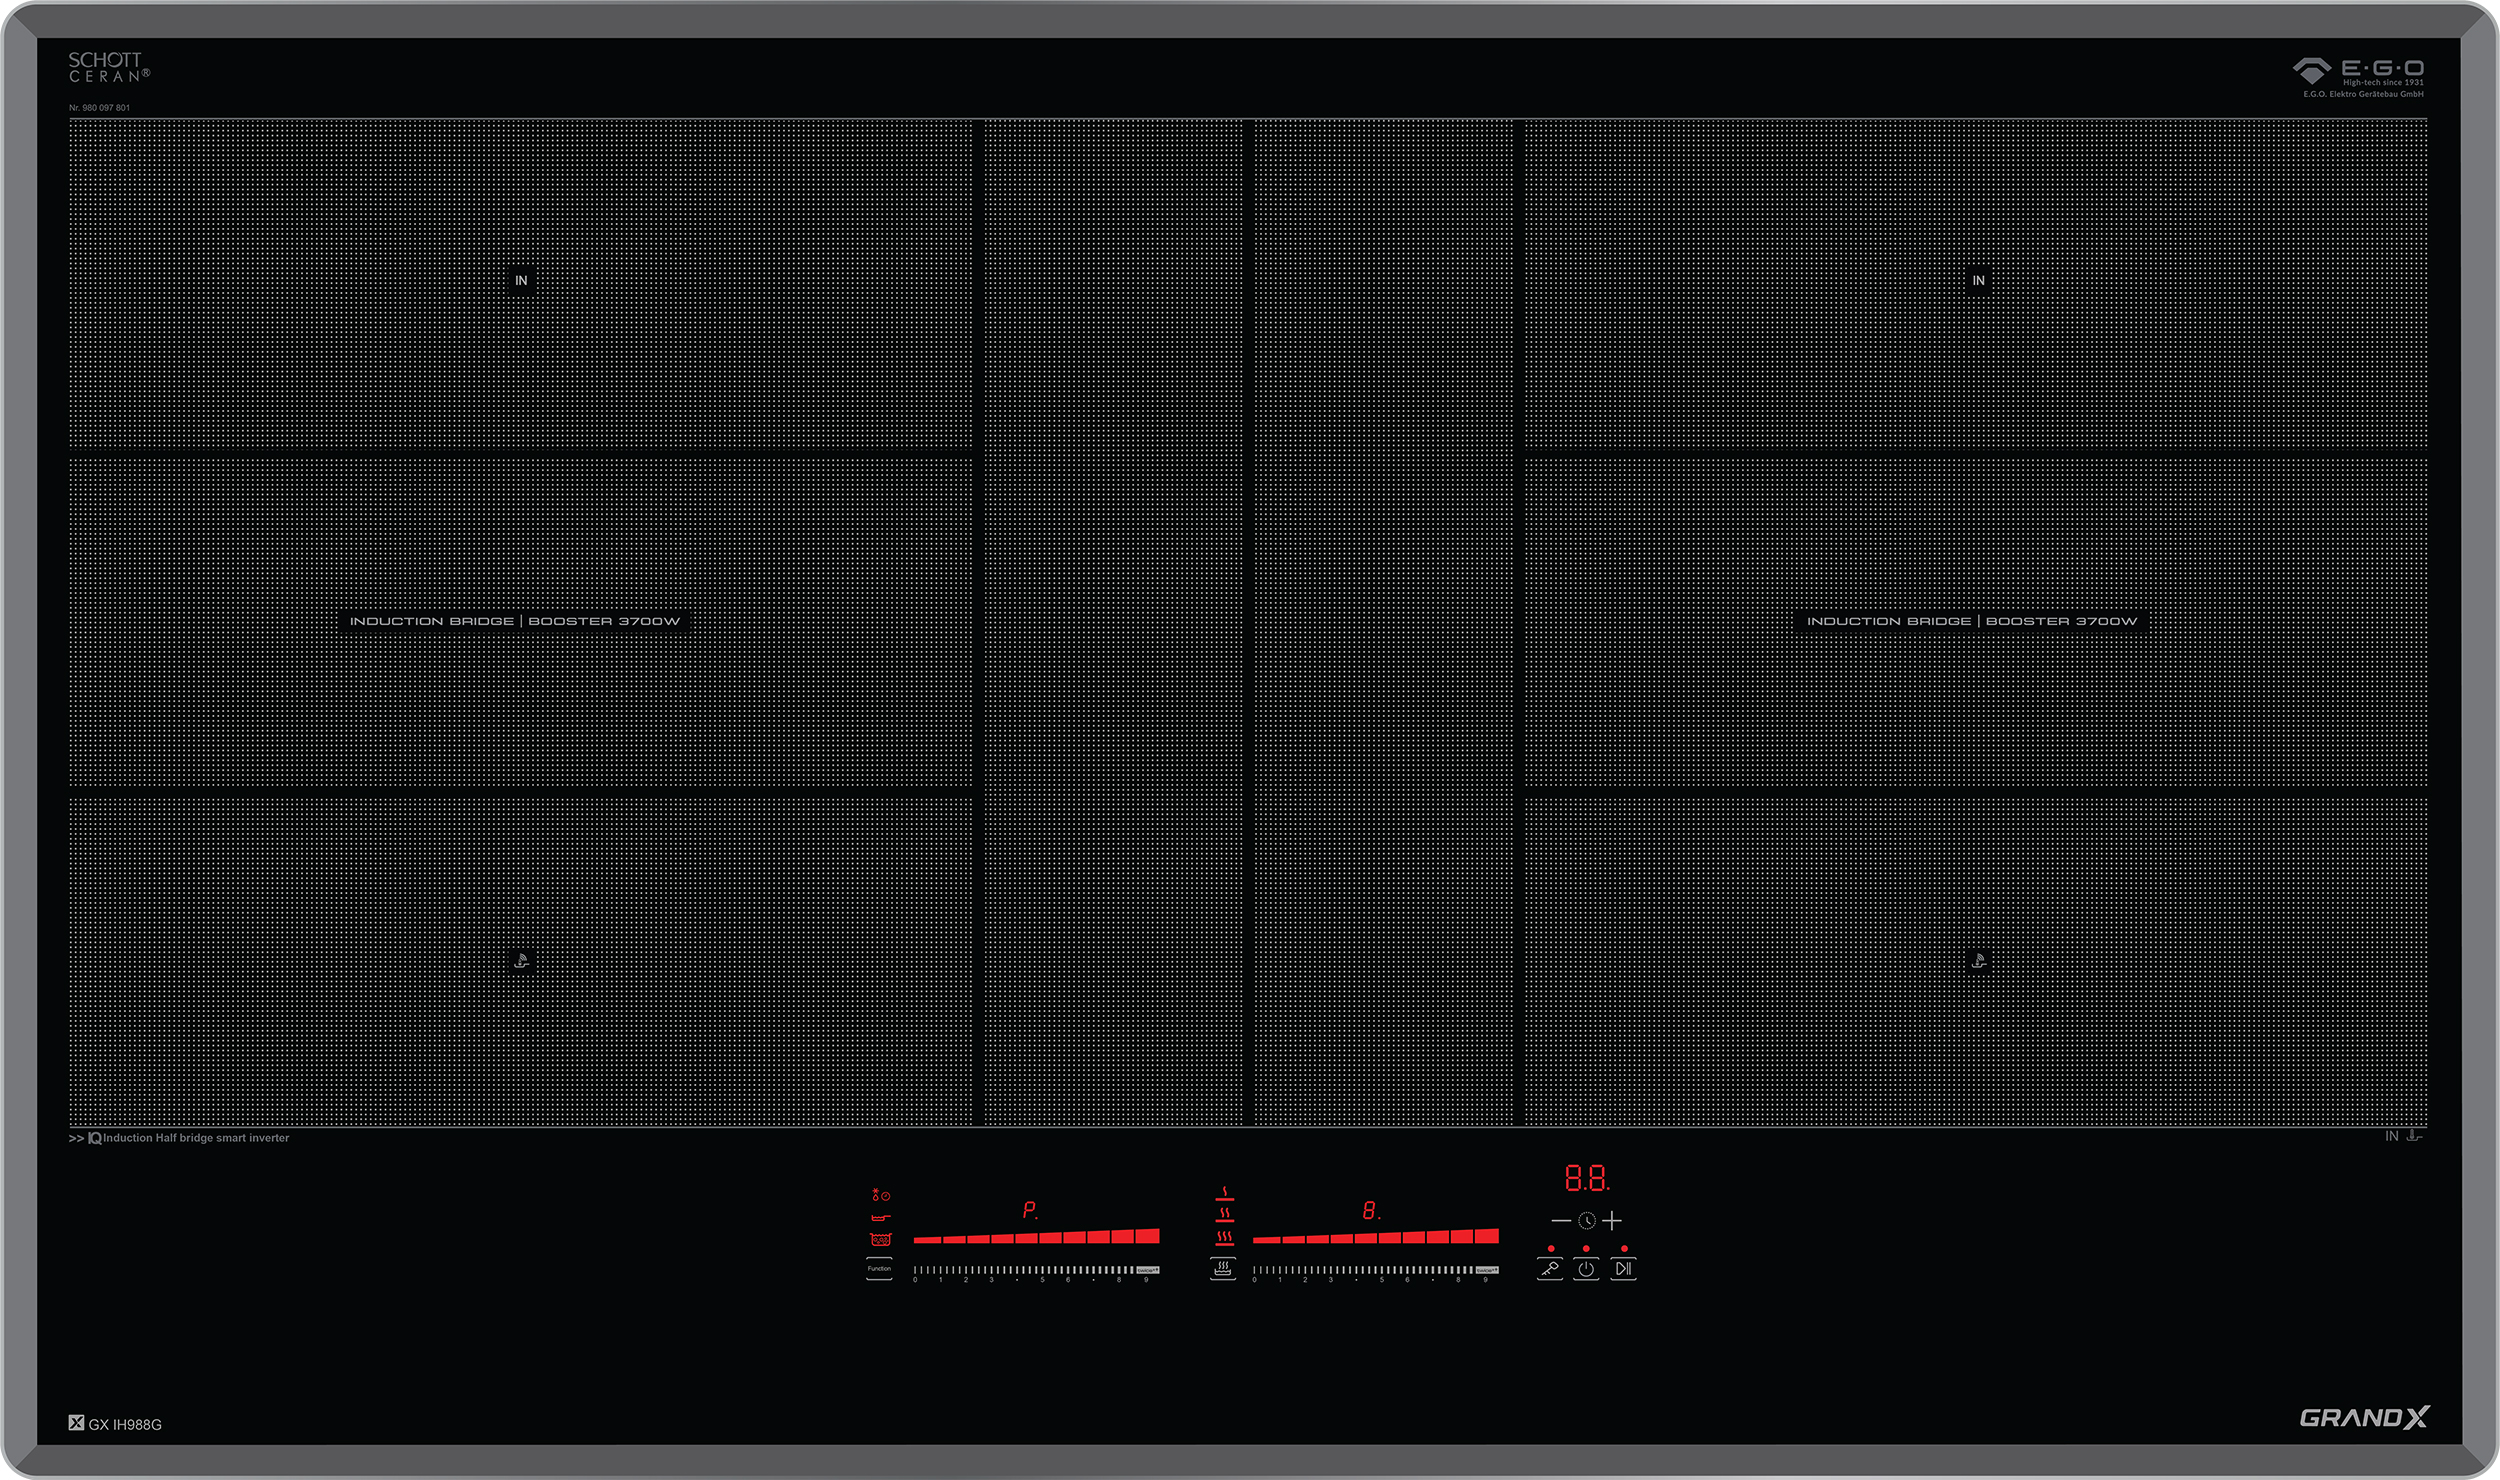Viewport: 2500px width, 1480px height.
Task: Decrease timer with minus button
Action: (1560, 1221)
